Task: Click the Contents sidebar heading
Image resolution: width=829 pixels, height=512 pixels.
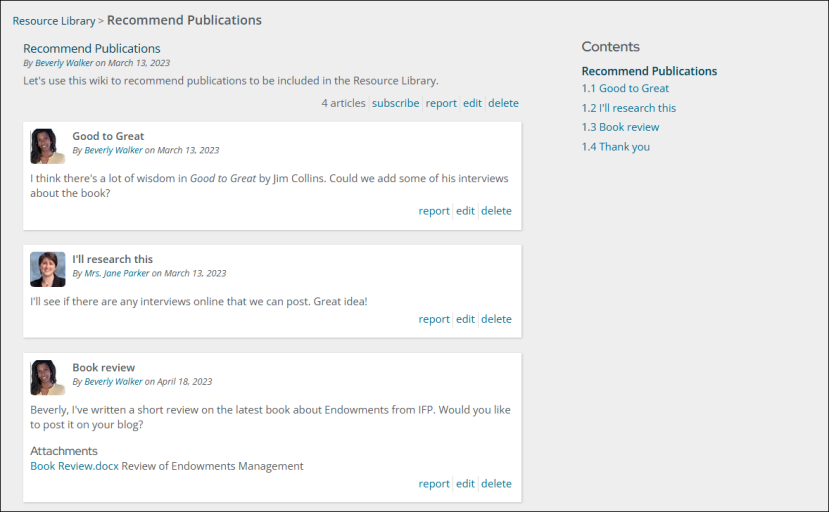Action: pos(611,47)
